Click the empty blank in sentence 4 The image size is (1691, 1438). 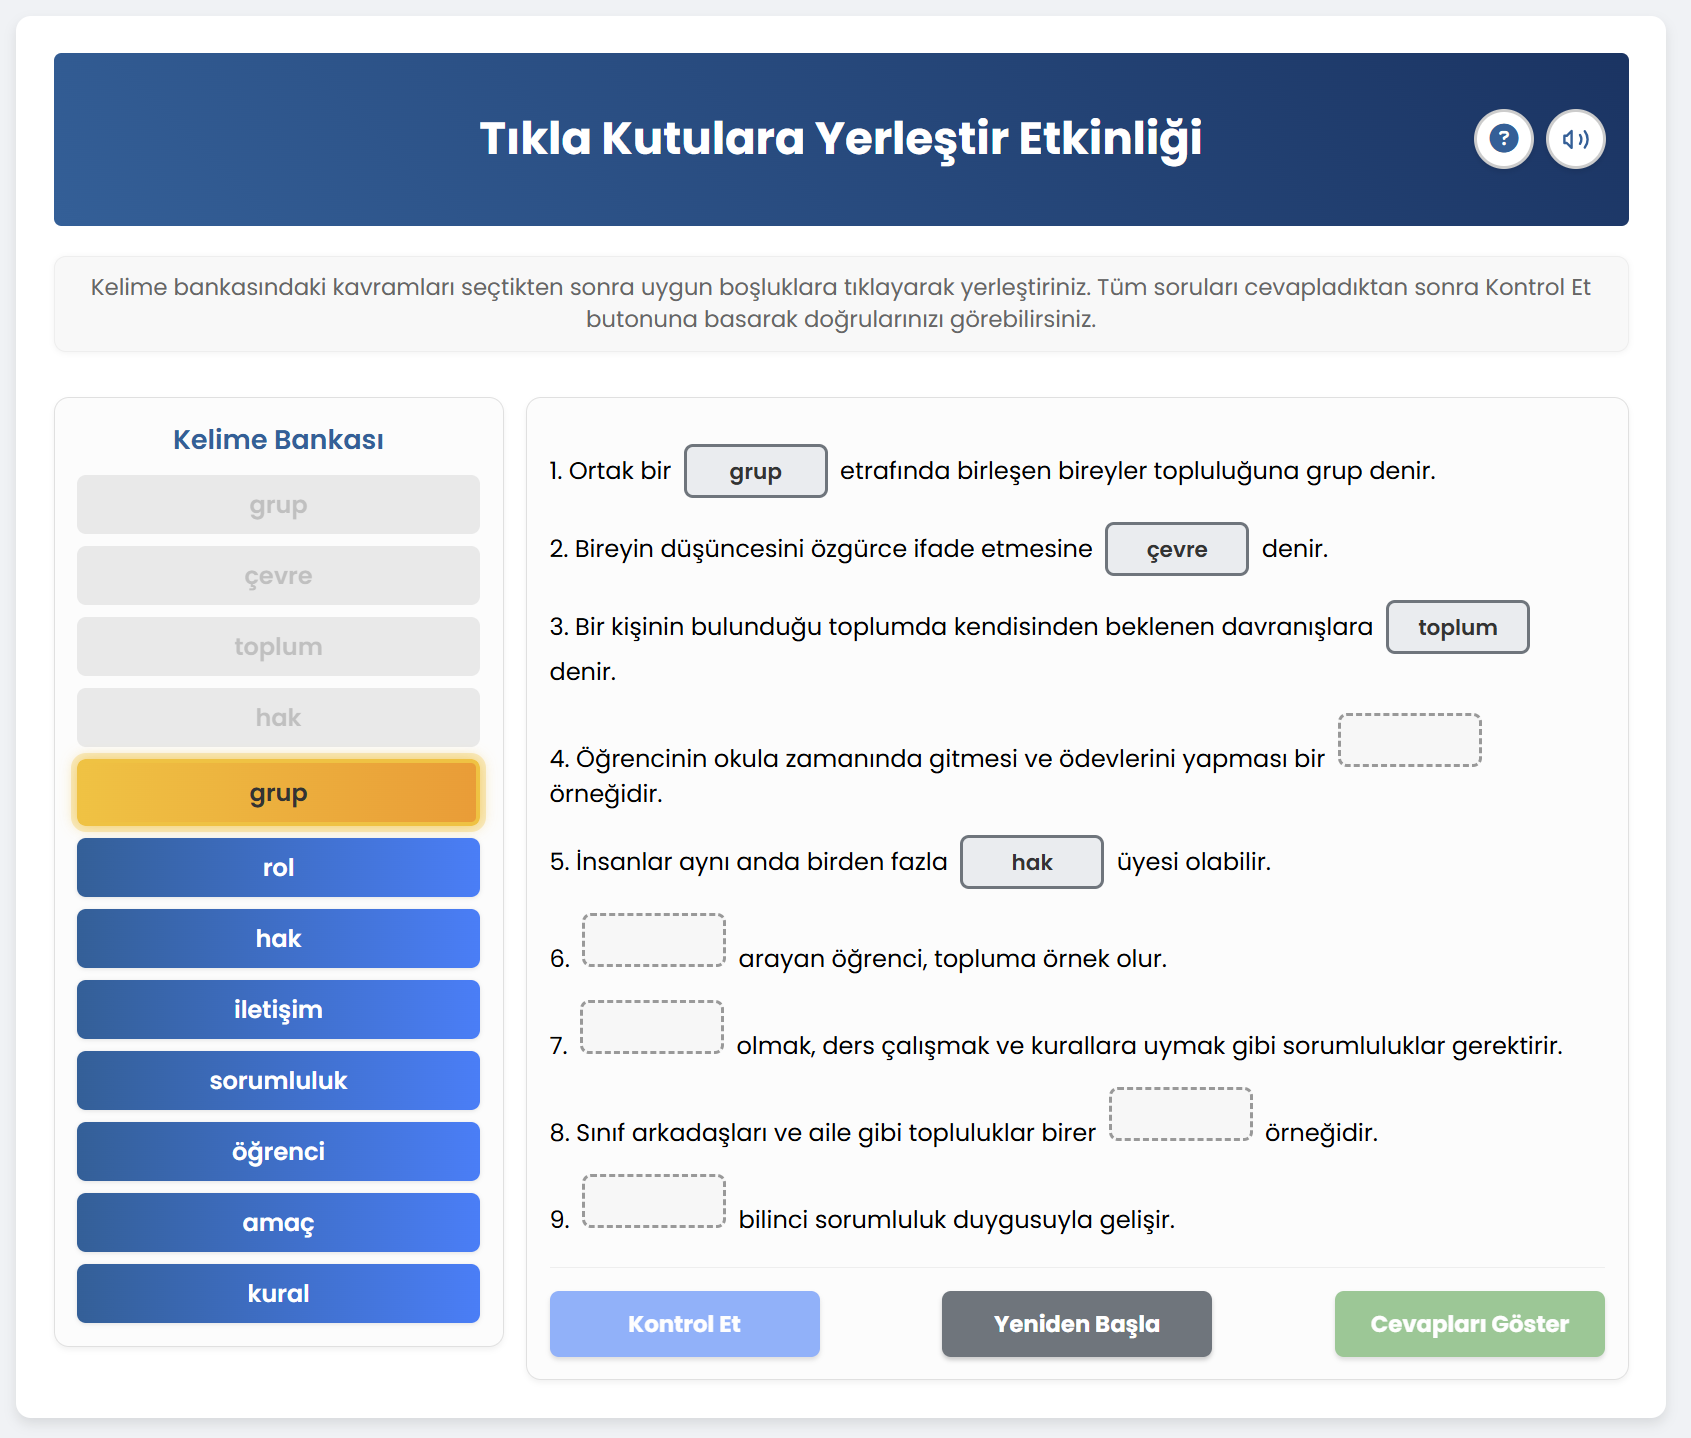pyautogui.click(x=1410, y=740)
